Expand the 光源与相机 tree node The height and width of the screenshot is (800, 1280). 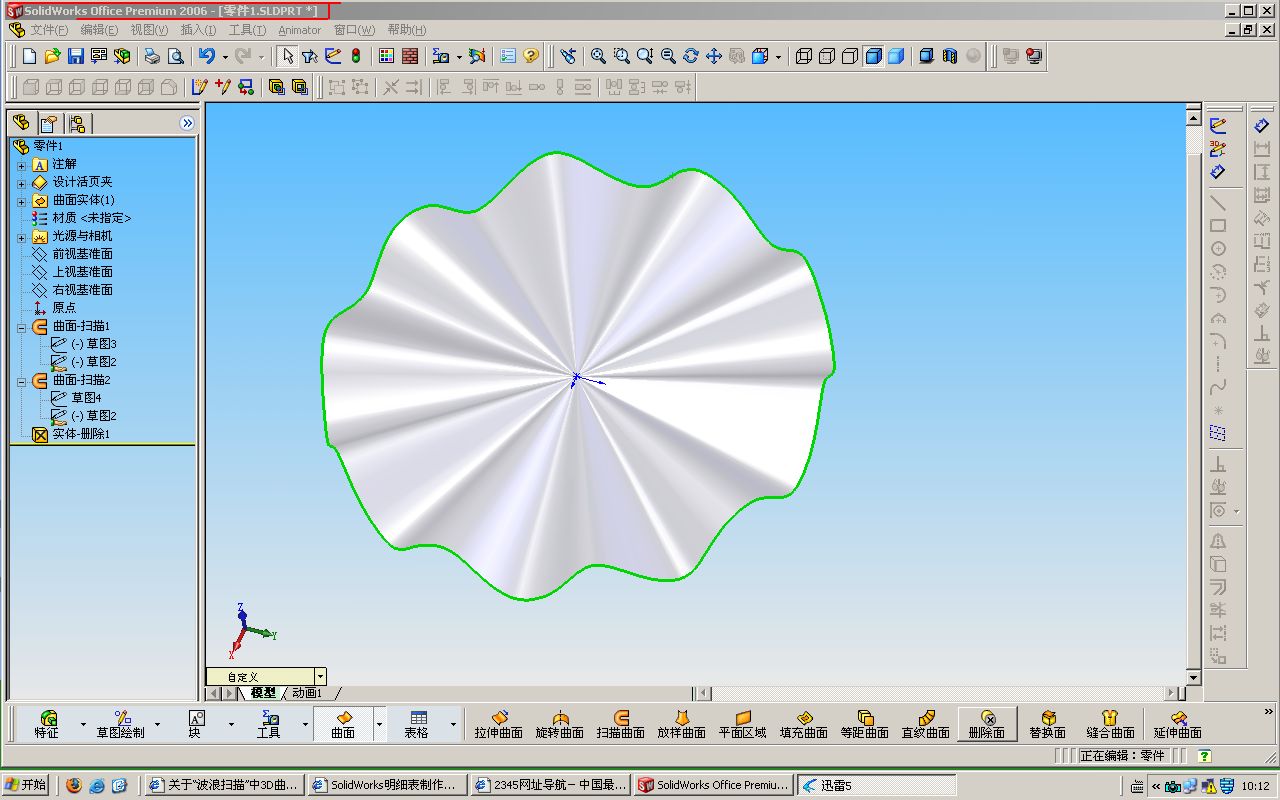point(22,236)
